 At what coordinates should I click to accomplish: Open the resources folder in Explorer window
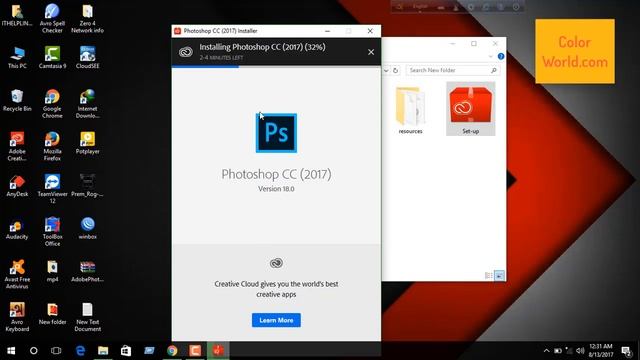tap(410, 109)
